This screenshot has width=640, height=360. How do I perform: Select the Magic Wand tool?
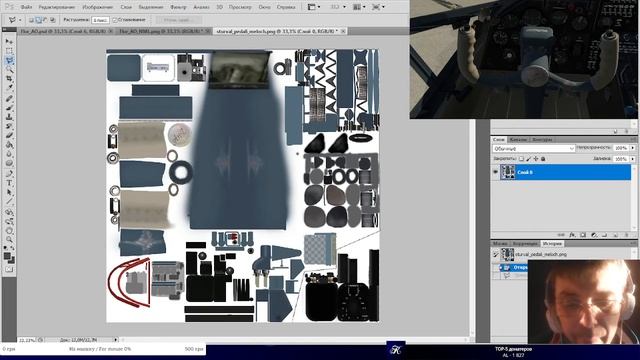(9, 69)
